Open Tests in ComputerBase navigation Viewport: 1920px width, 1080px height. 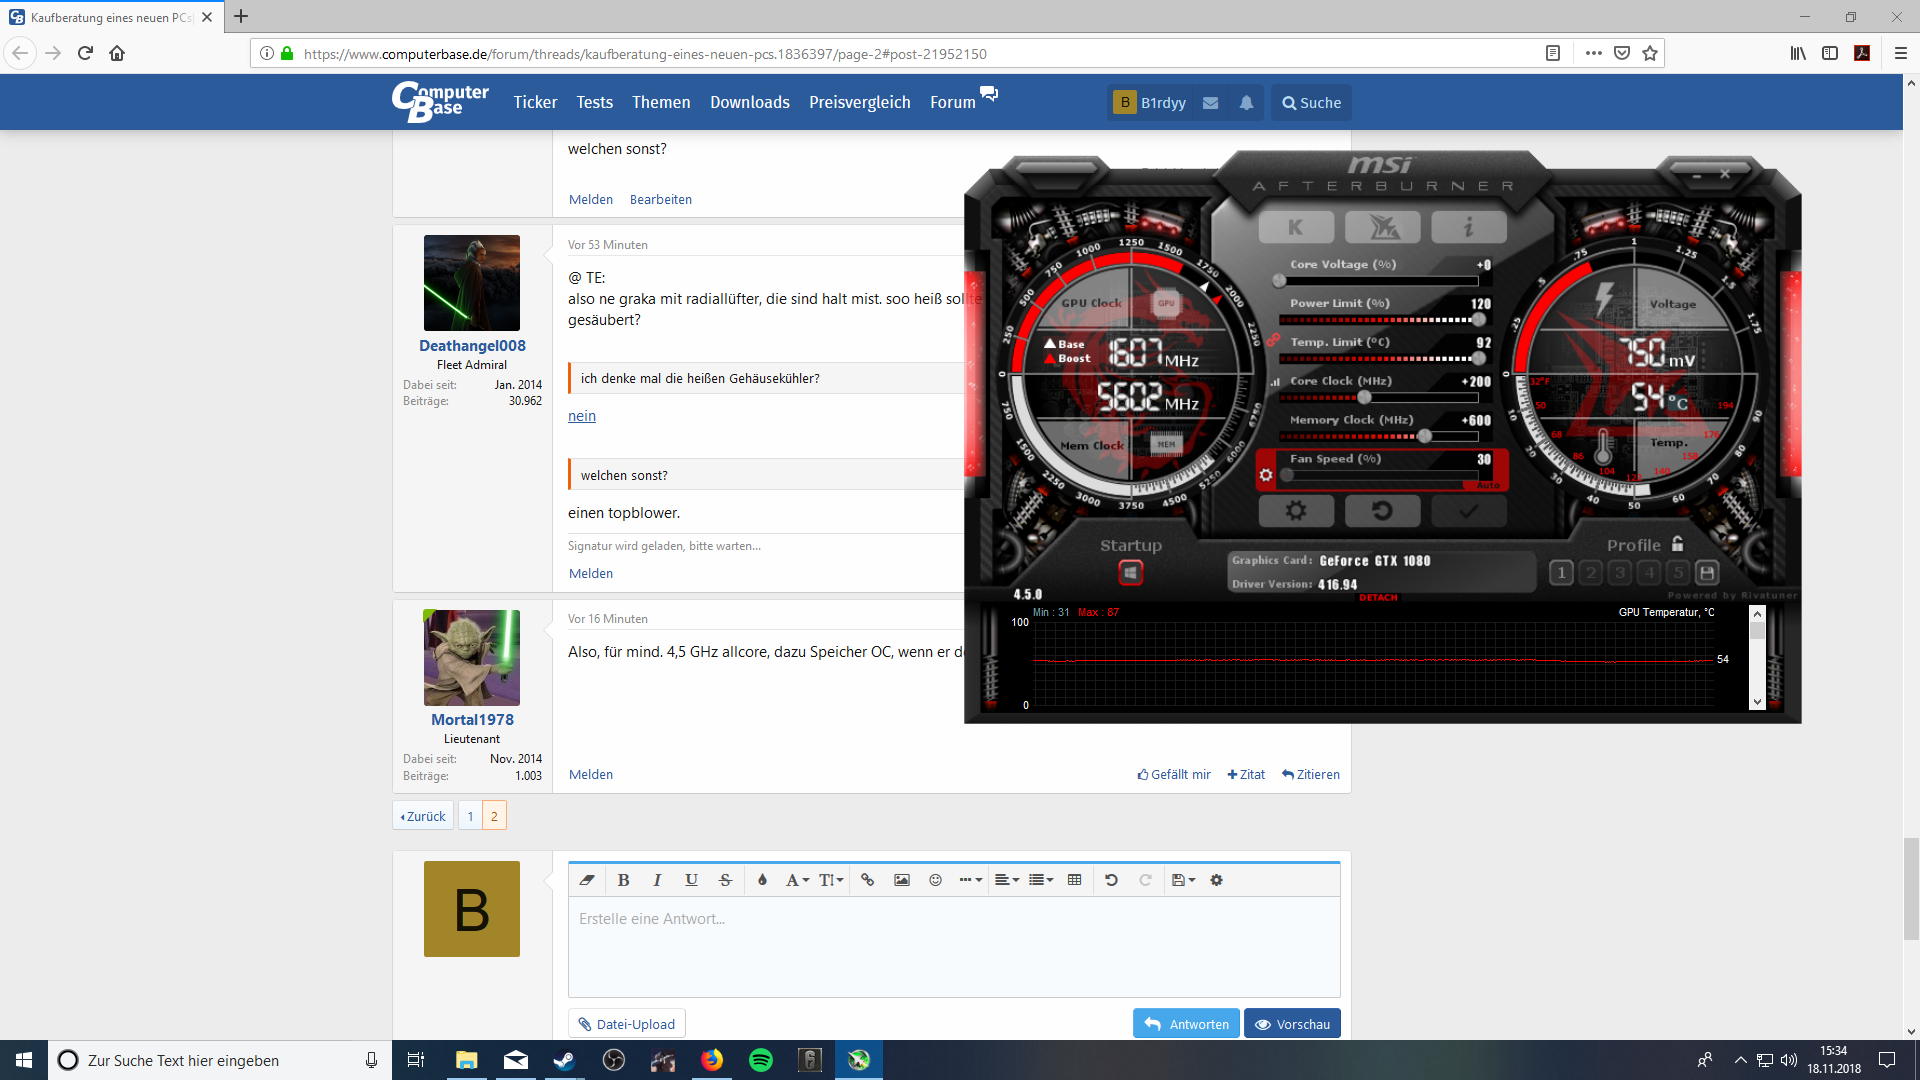click(x=594, y=102)
